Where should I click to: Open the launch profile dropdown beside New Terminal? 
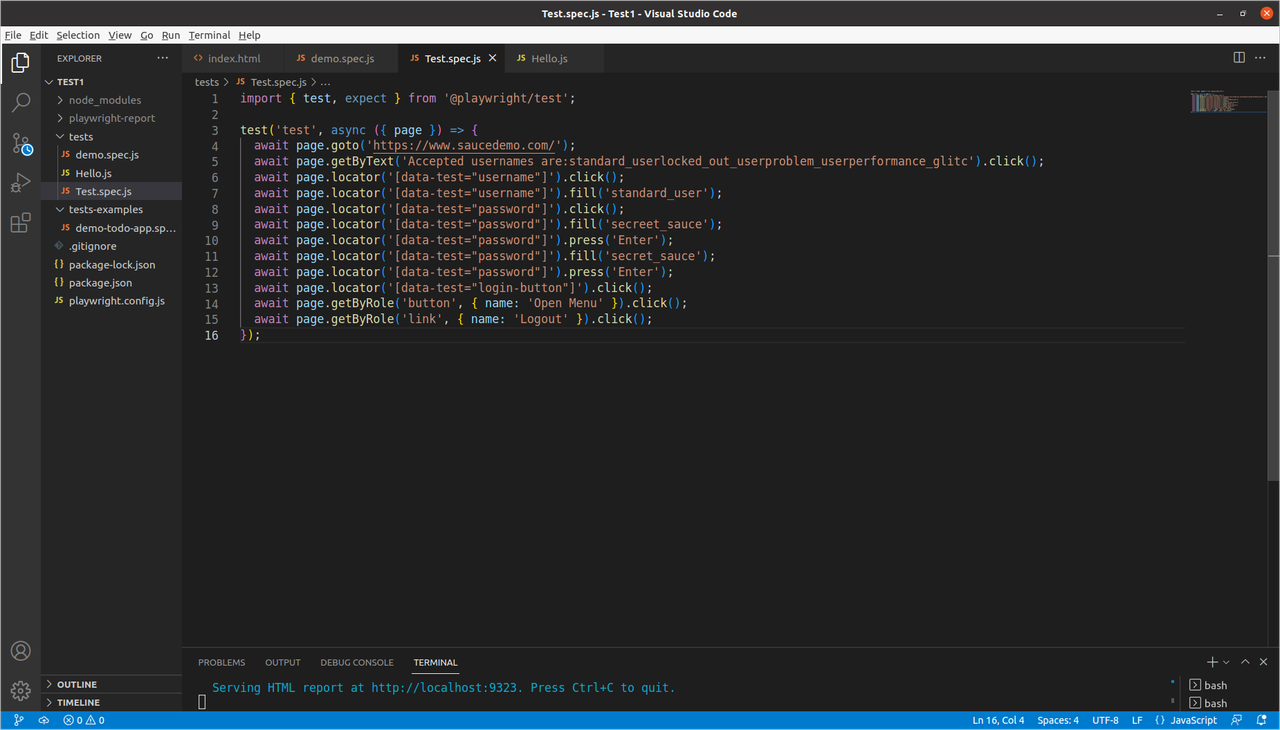pos(1226,662)
